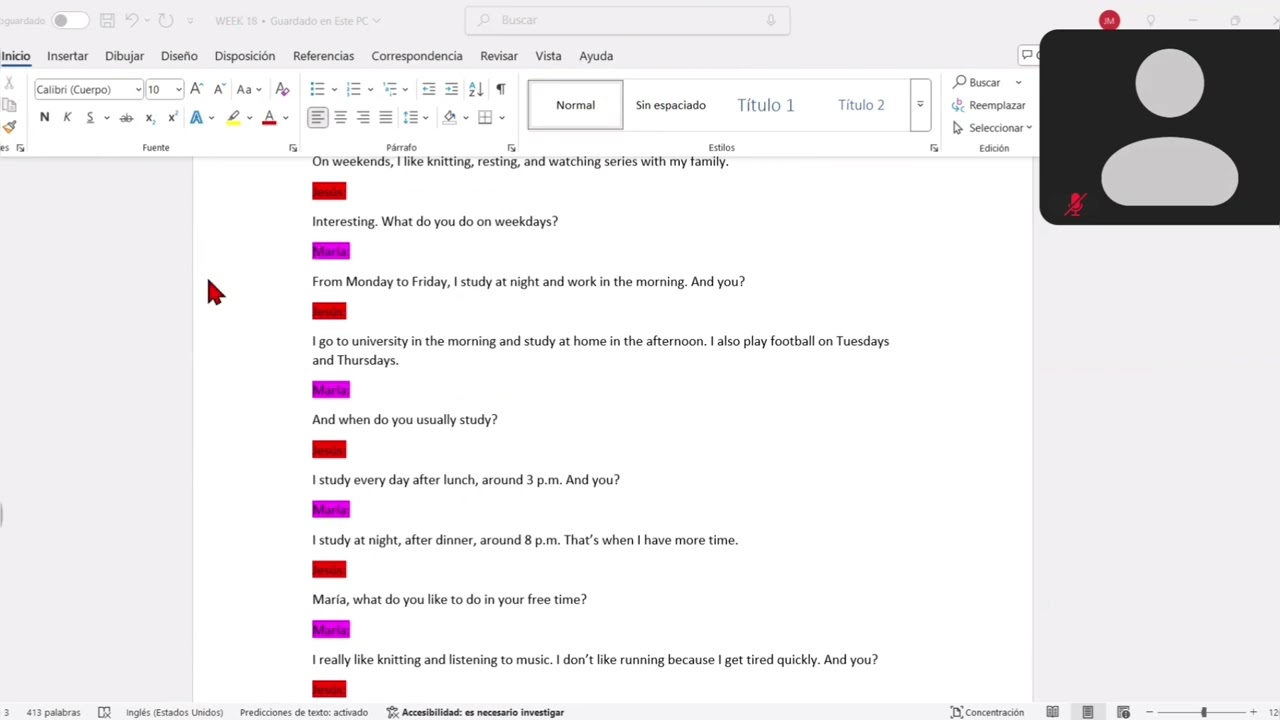Click the 413 palabras word count
This screenshot has width=1280, height=720.
53,712
